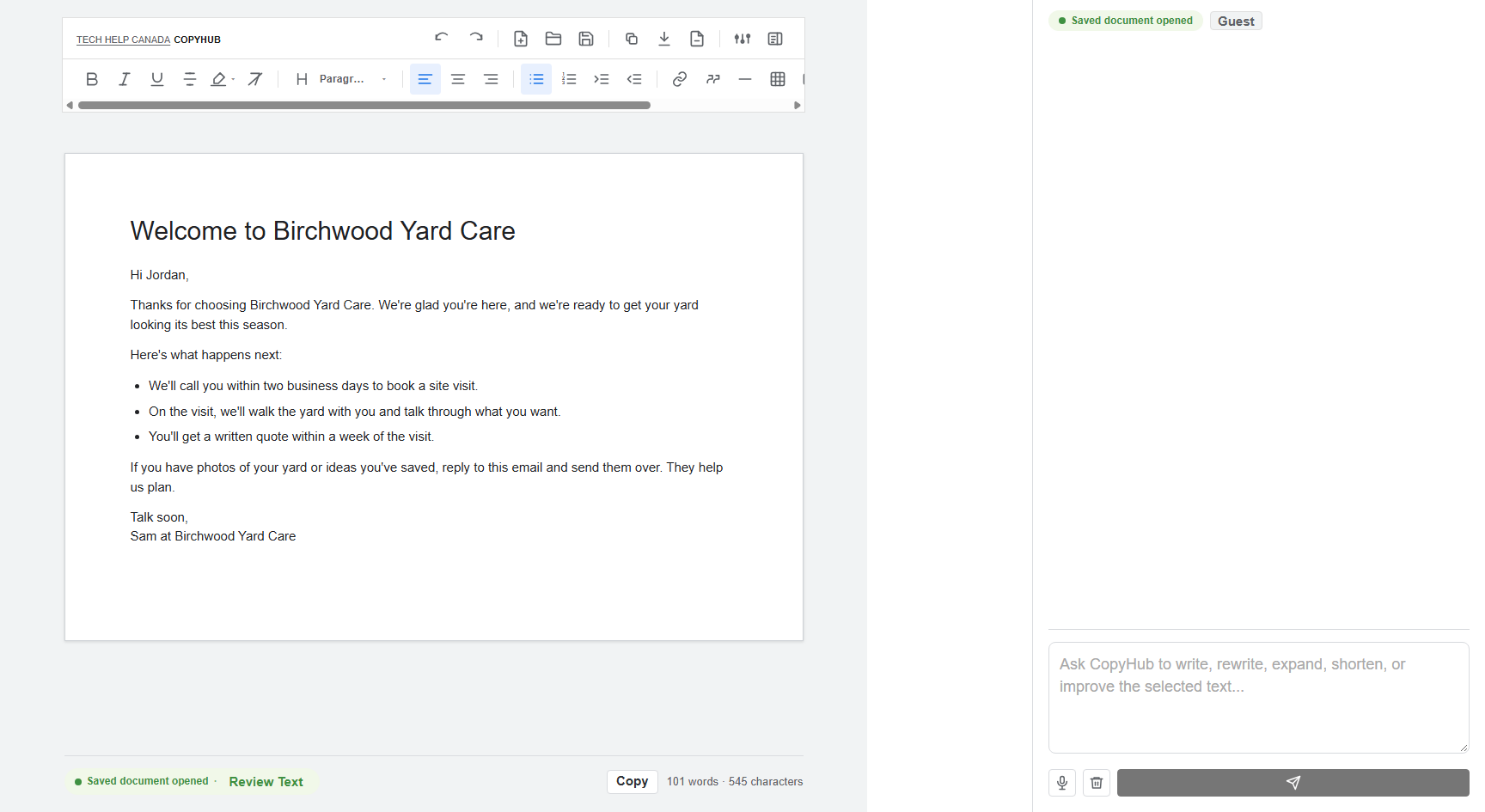This screenshot has height=812, width=1485.
Task: Send the prompt with the paper plane button
Action: coord(1293,783)
